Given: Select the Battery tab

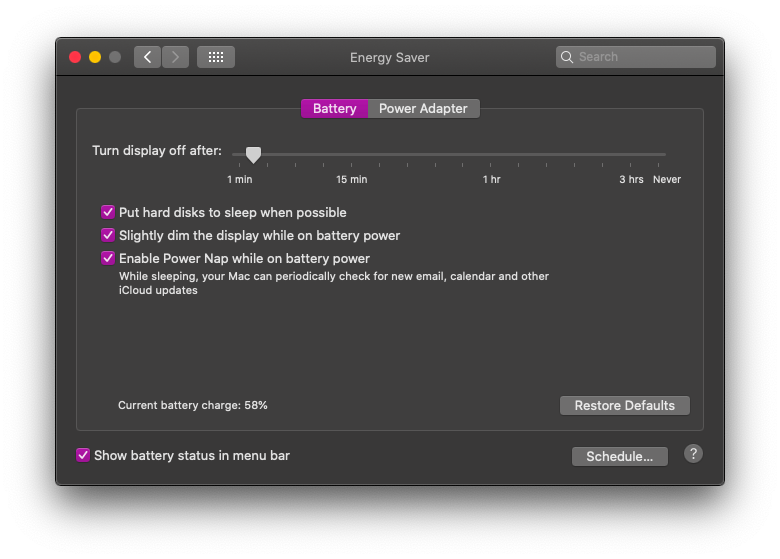Looking at the screenshot, I should (x=334, y=108).
